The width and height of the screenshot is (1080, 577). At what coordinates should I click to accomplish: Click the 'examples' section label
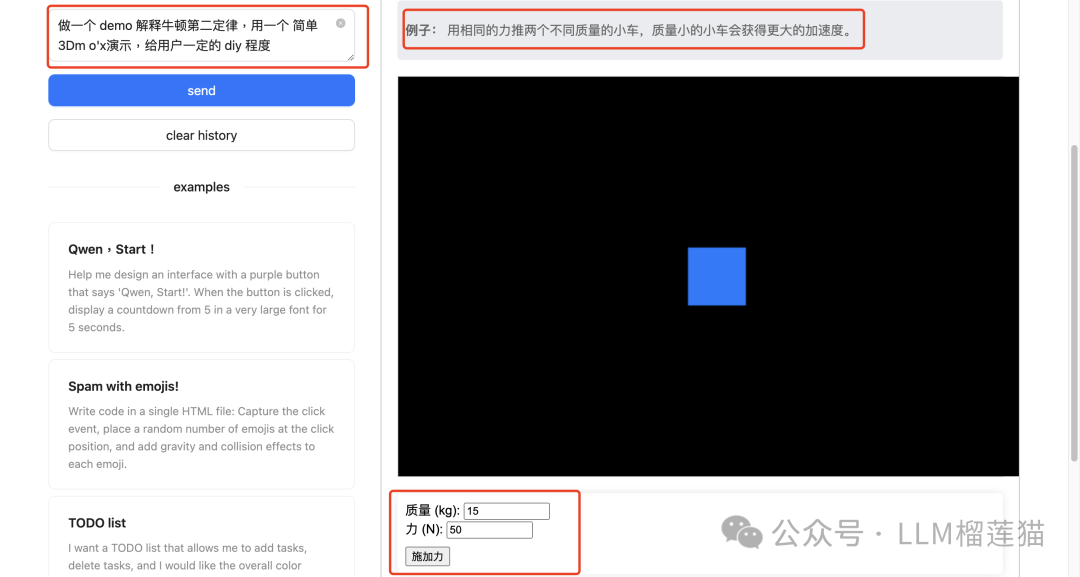click(x=201, y=187)
